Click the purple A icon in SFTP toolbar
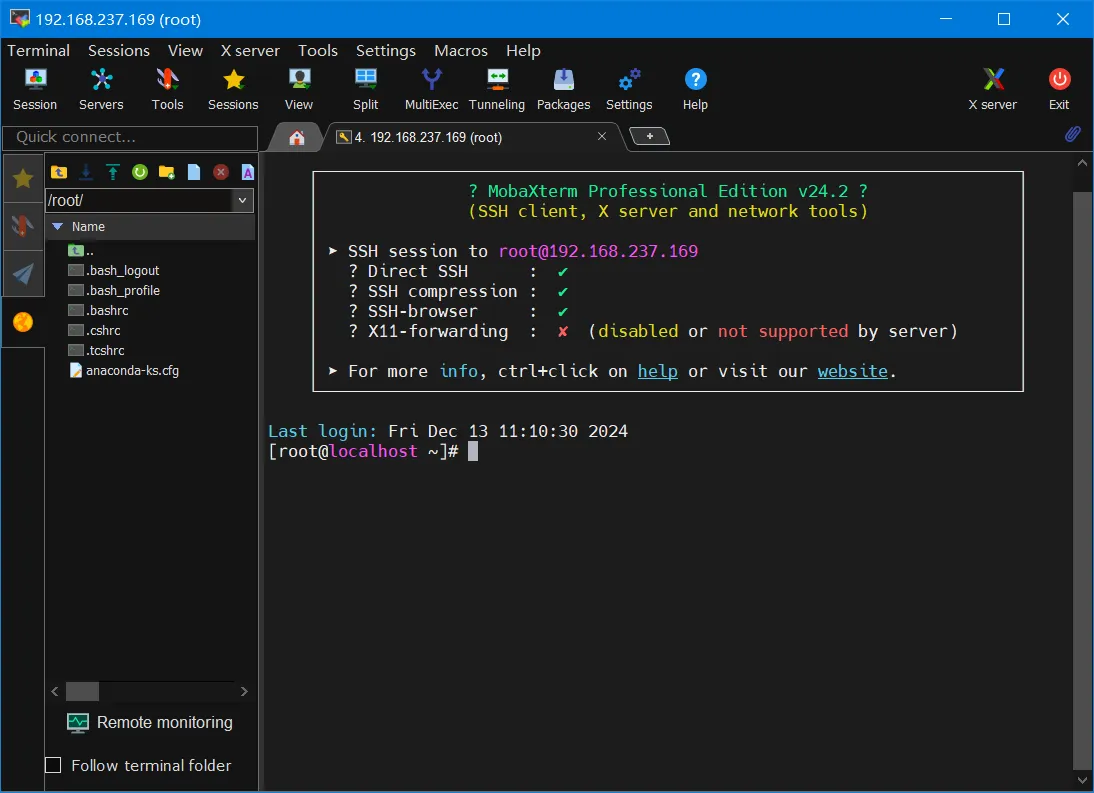1094x793 pixels. 247,172
